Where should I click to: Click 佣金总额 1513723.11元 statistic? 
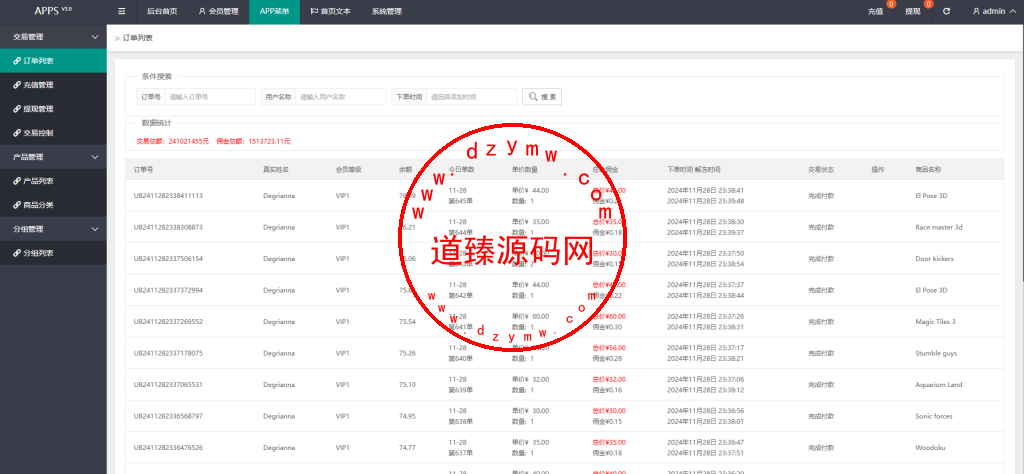point(253,141)
